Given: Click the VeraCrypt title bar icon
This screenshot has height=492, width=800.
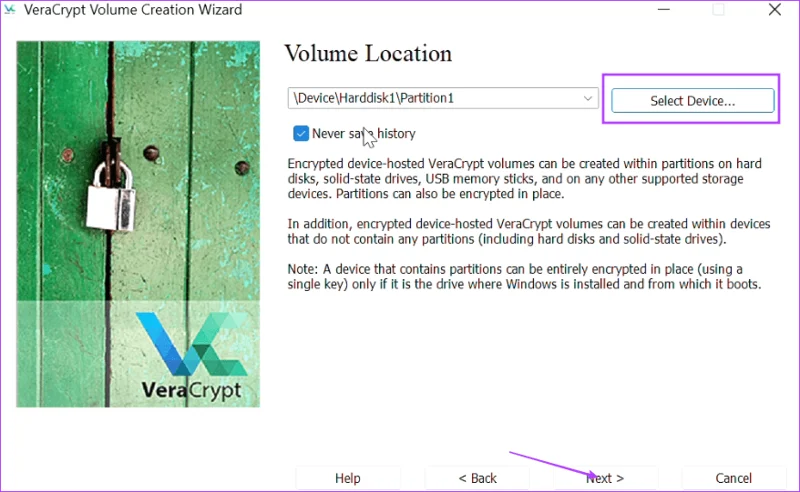Looking at the screenshot, I should click(x=10, y=10).
